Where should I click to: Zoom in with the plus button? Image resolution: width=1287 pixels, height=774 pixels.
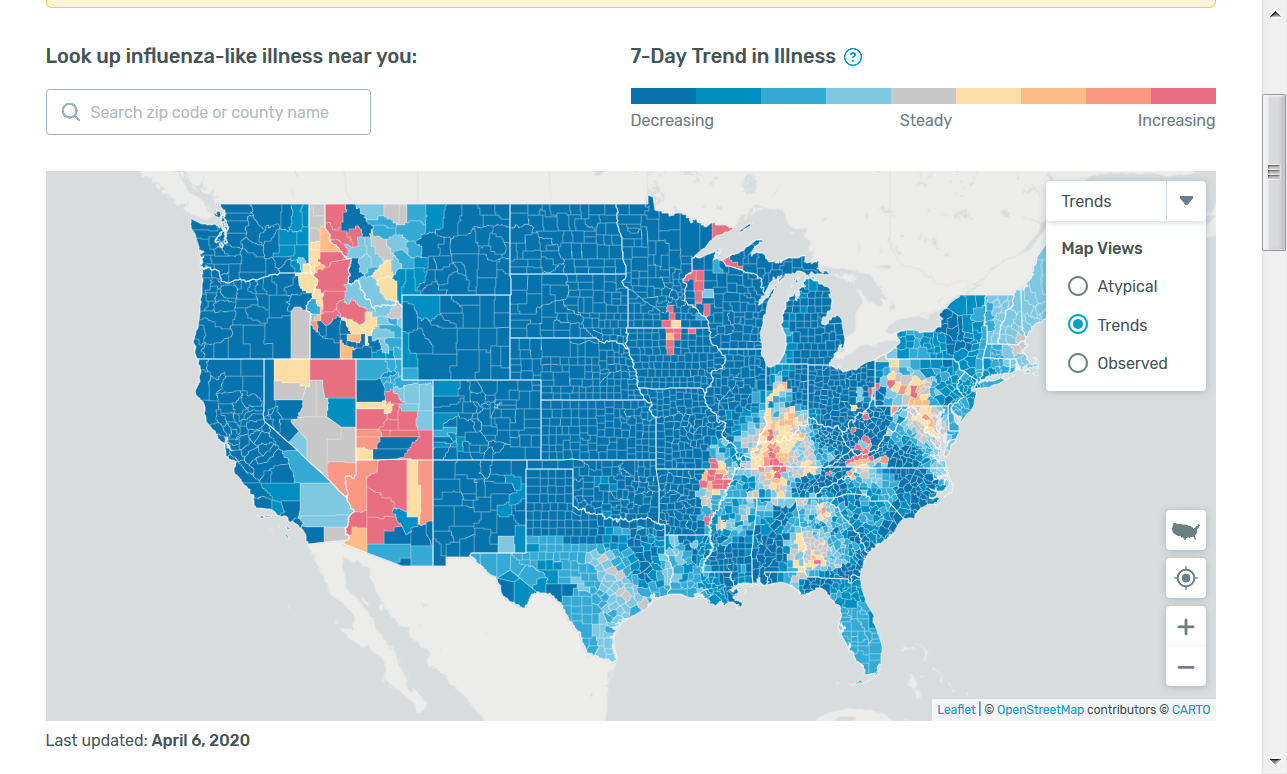click(1185, 627)
